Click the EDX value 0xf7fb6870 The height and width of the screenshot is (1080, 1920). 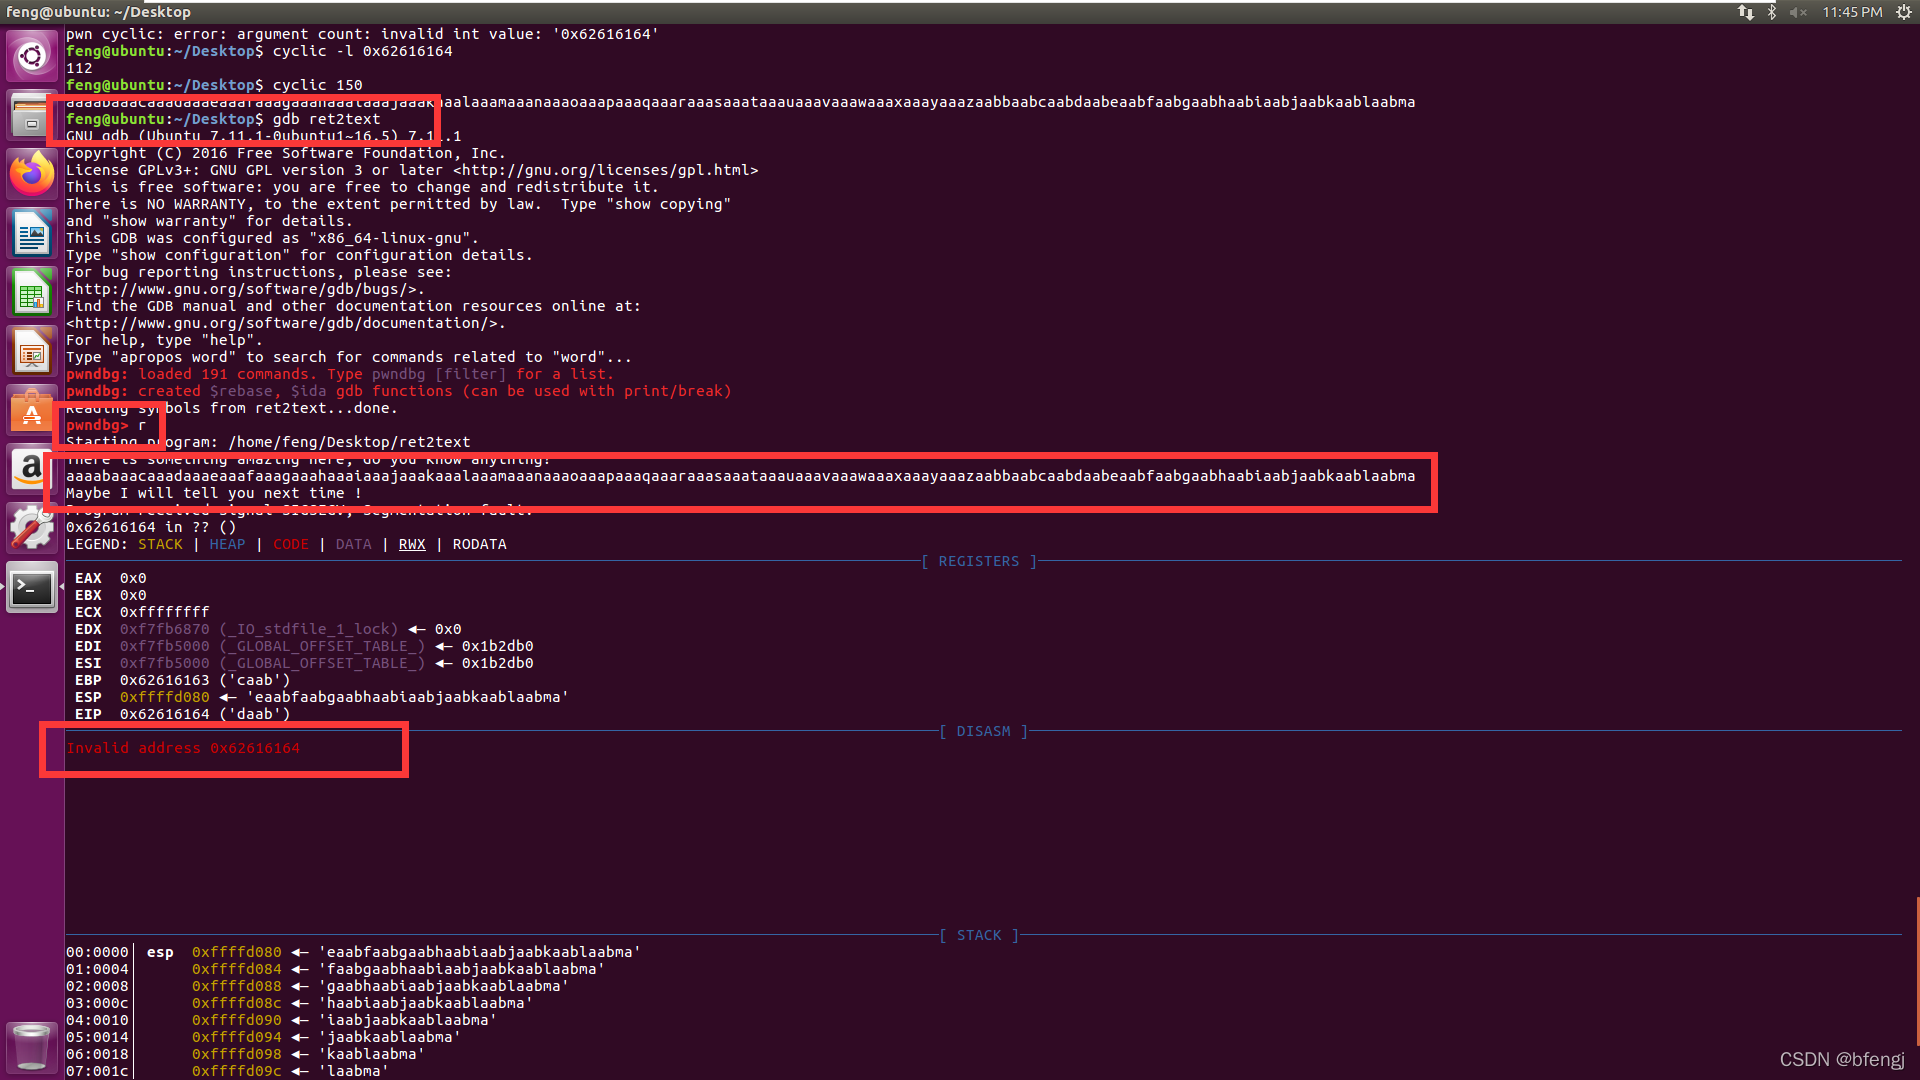[x=165, y=629]
